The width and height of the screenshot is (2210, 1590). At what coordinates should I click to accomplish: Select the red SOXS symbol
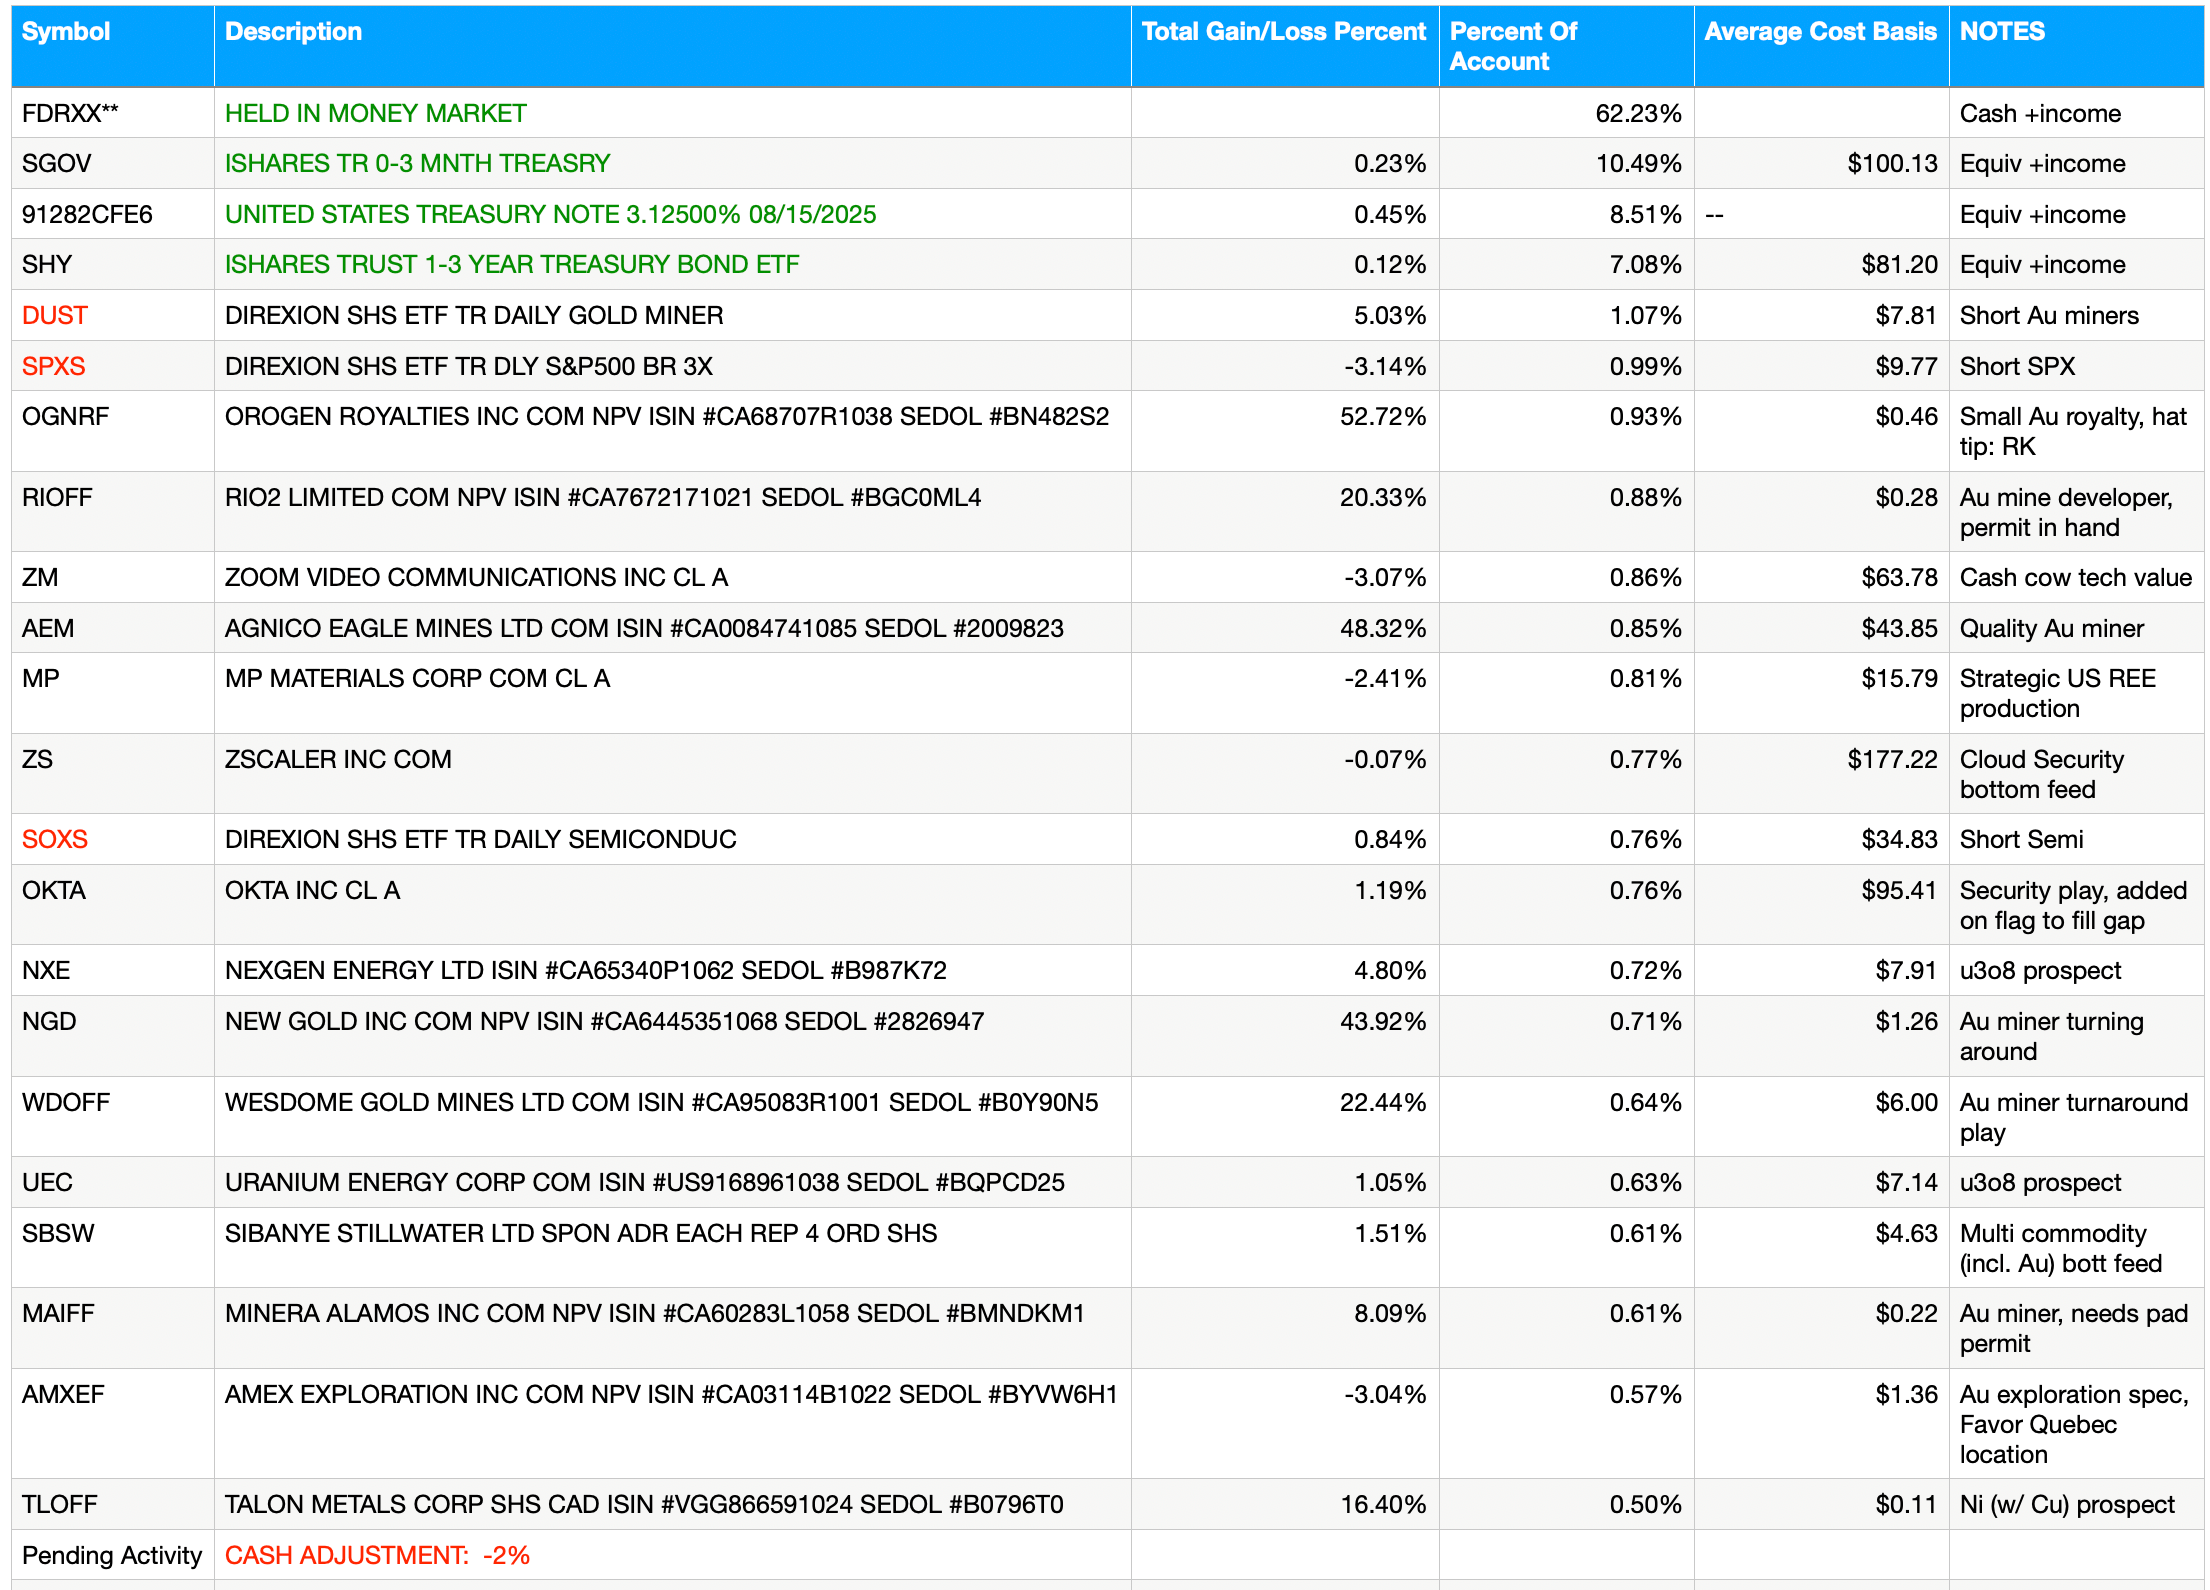55,839
